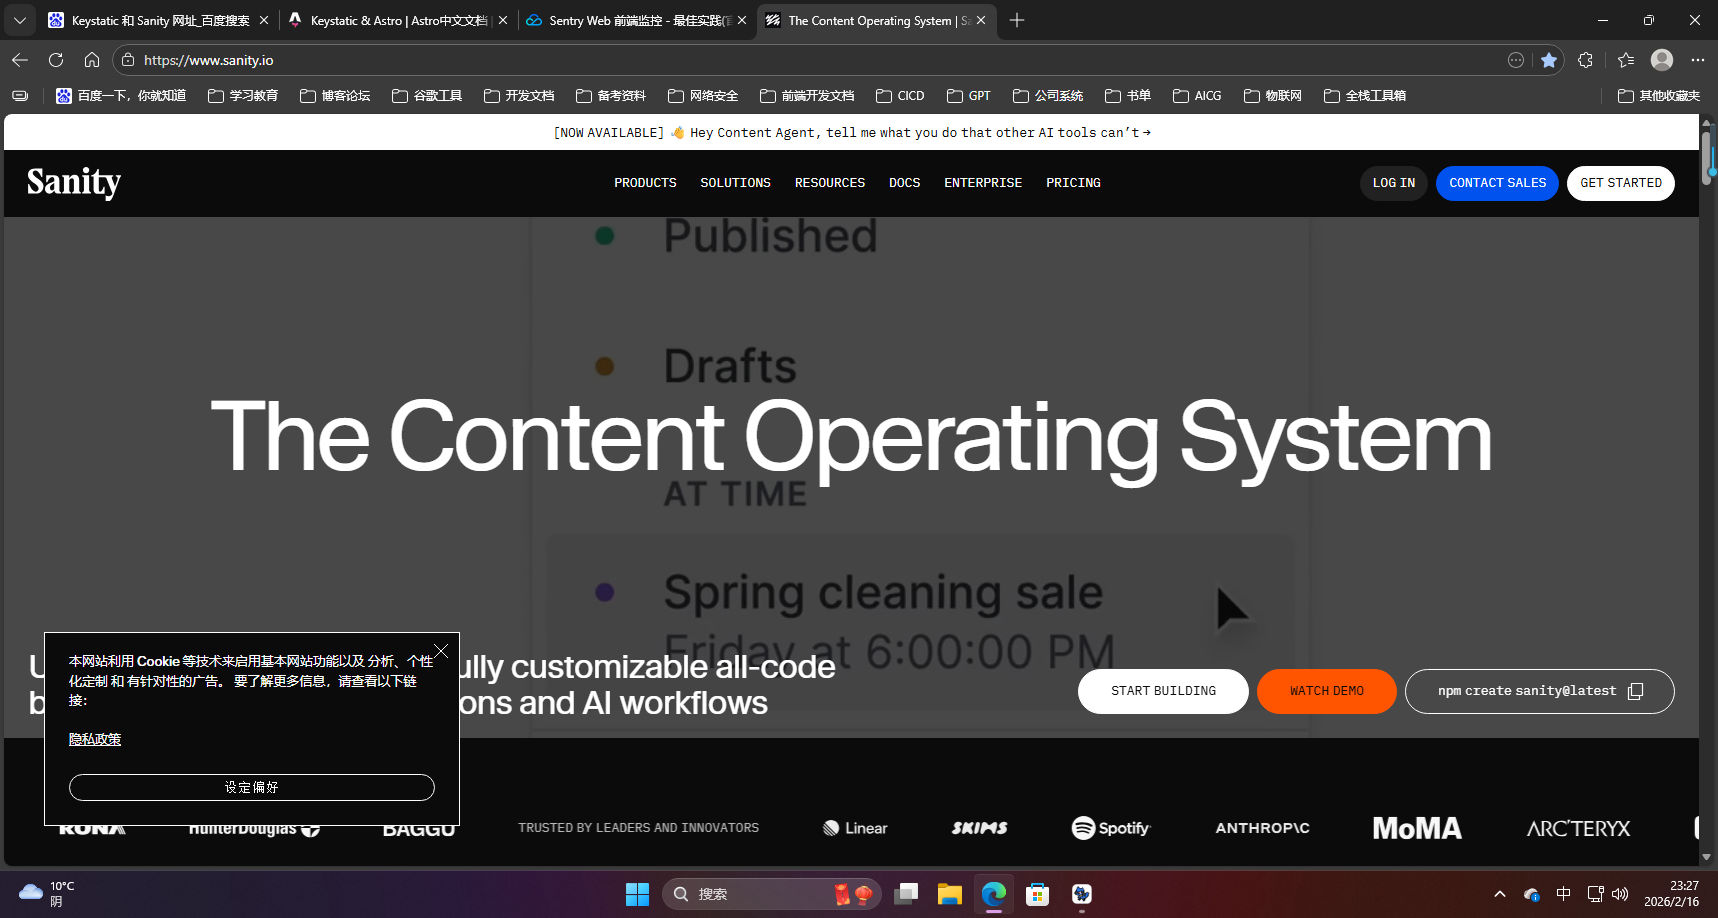The width and height of the screenshot is (1718, 918).
Task: Open Microsoft Edge from taskbar
Action: (x=993, y=894)
